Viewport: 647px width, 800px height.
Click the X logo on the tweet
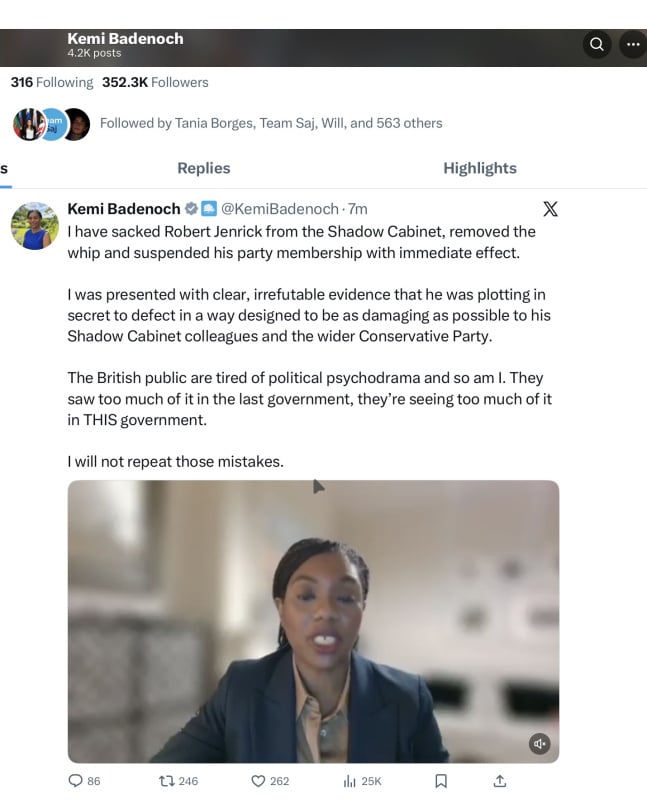click(x=550, y=209)
